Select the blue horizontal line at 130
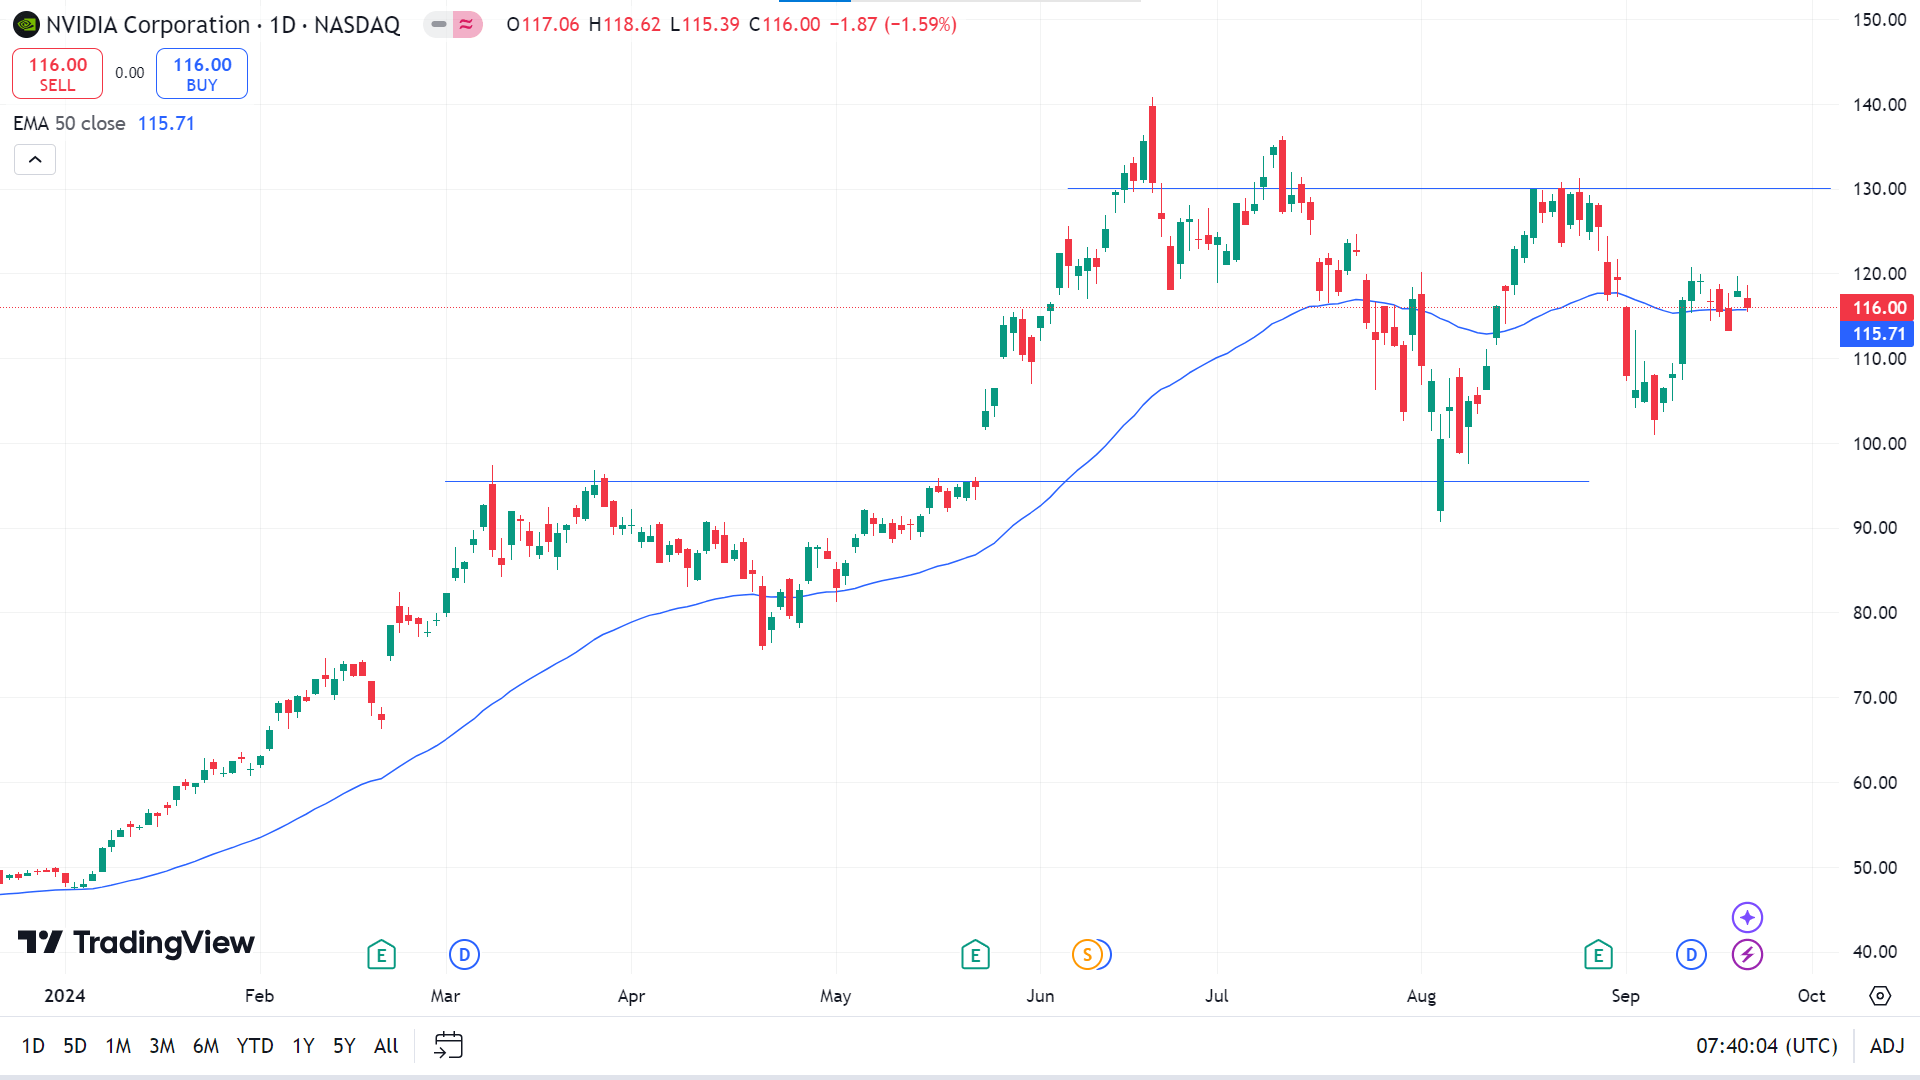Image resolution: width=1920 pixels, height=1080 pixels. coord(1449,188)
